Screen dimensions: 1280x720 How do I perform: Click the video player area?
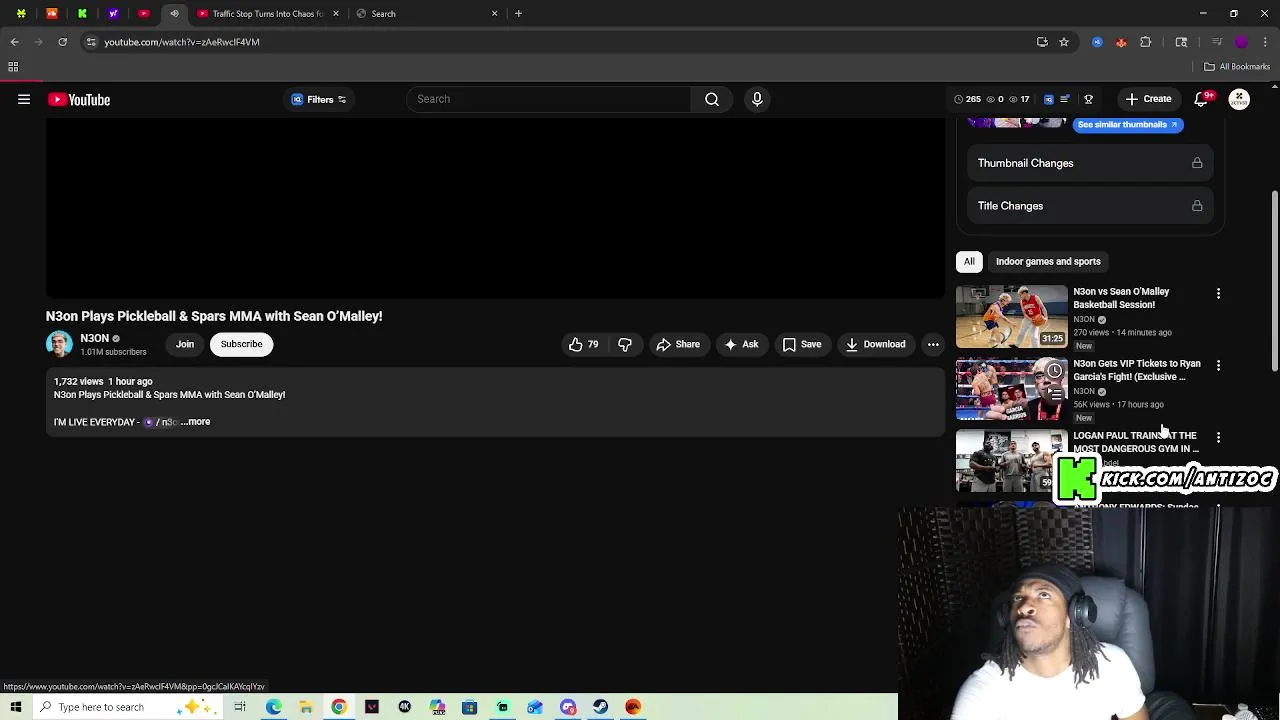tap(495, 208)
